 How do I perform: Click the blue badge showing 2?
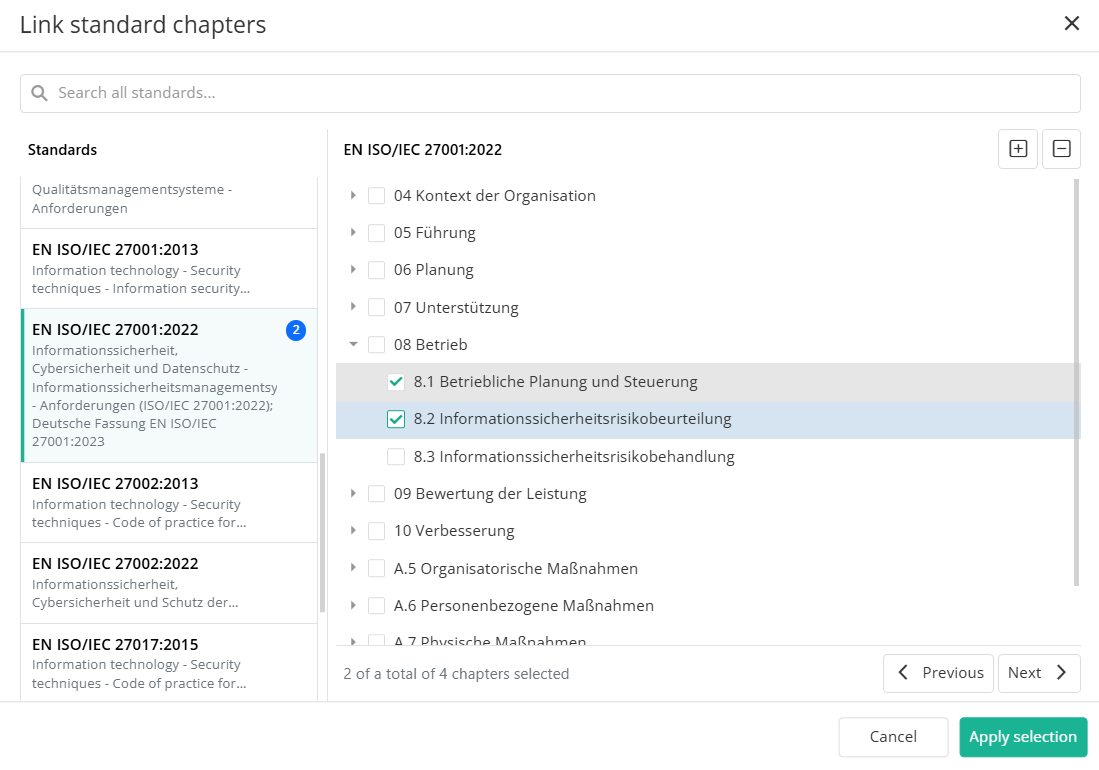[x=296, y=330]
